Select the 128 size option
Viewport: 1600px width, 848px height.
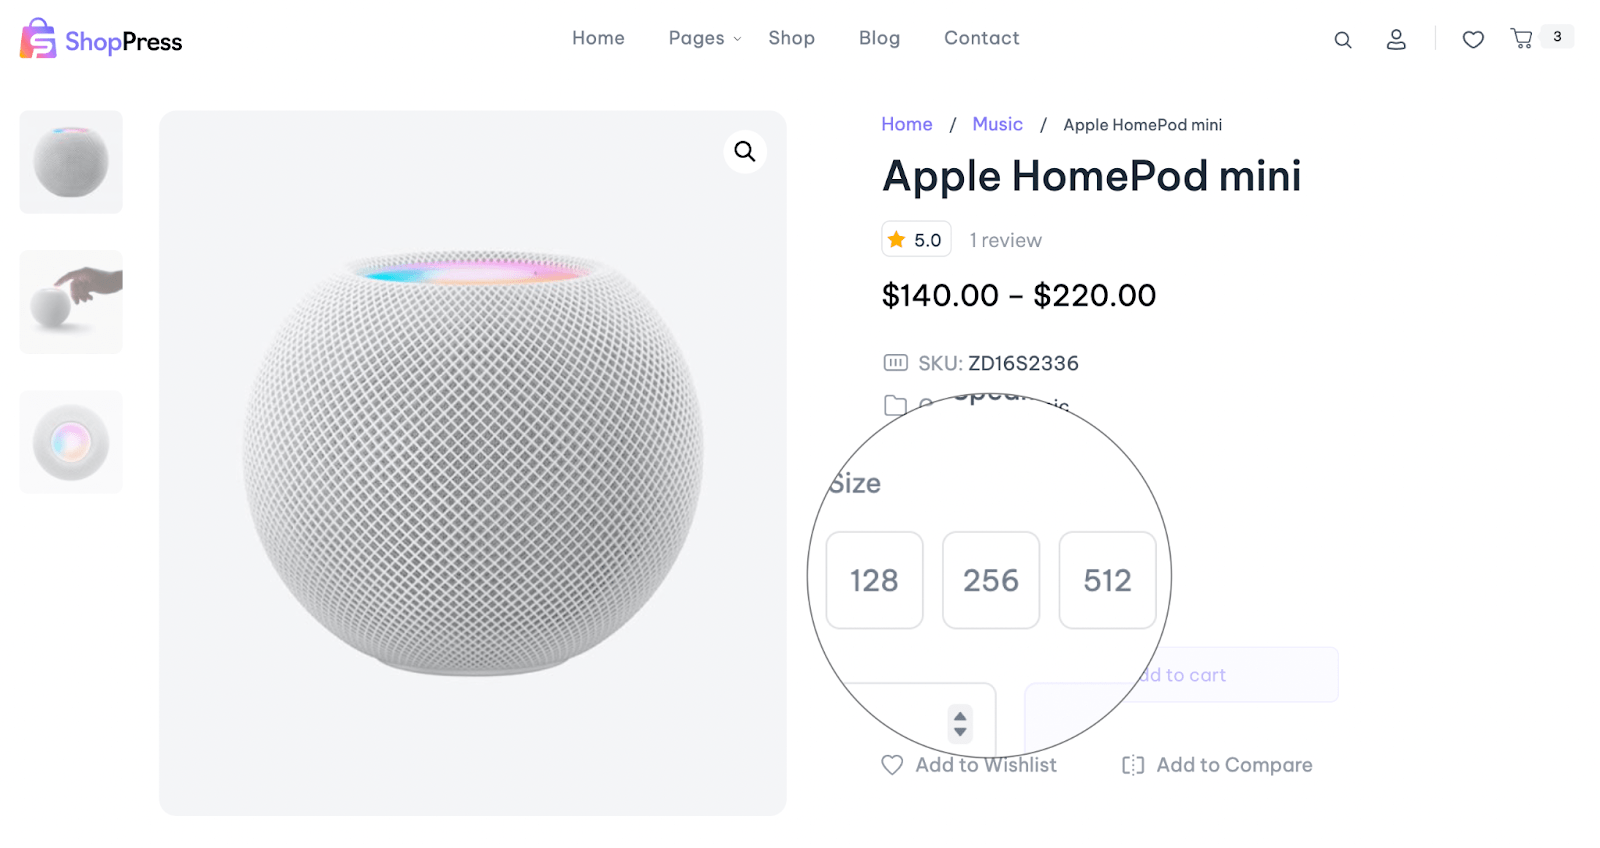874,580
